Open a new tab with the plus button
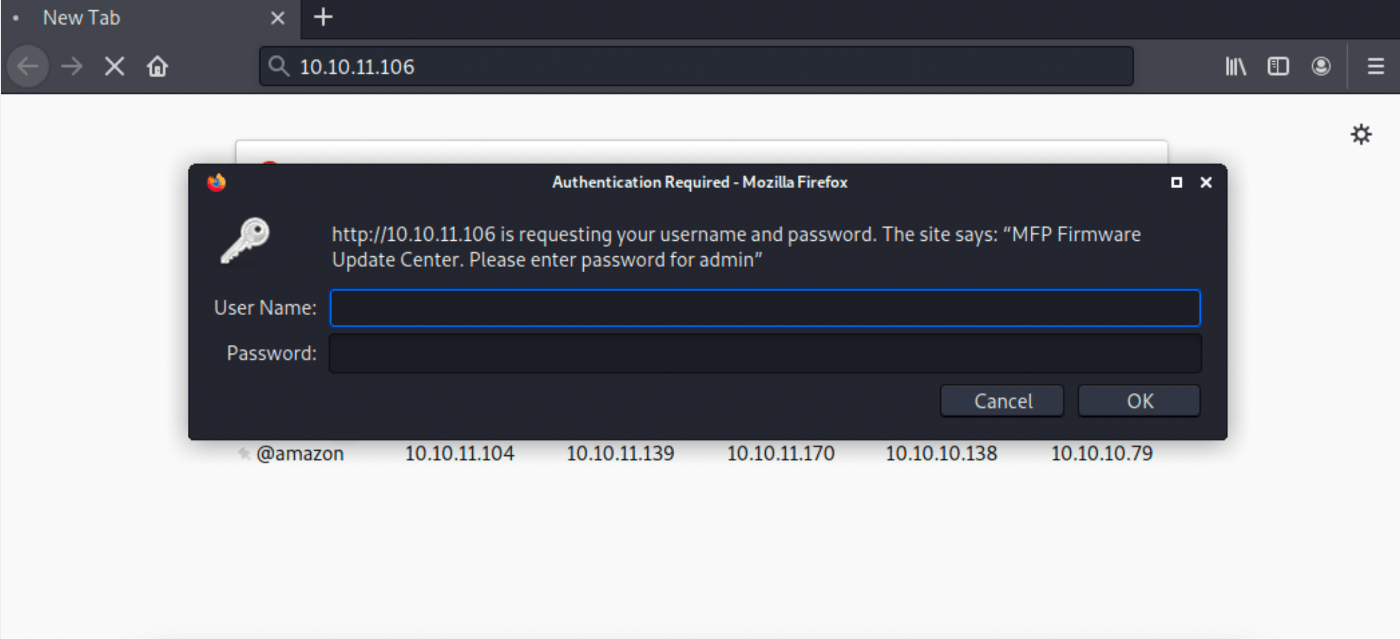The width and height of the screenshot is (1400, 639). [322, 17]
